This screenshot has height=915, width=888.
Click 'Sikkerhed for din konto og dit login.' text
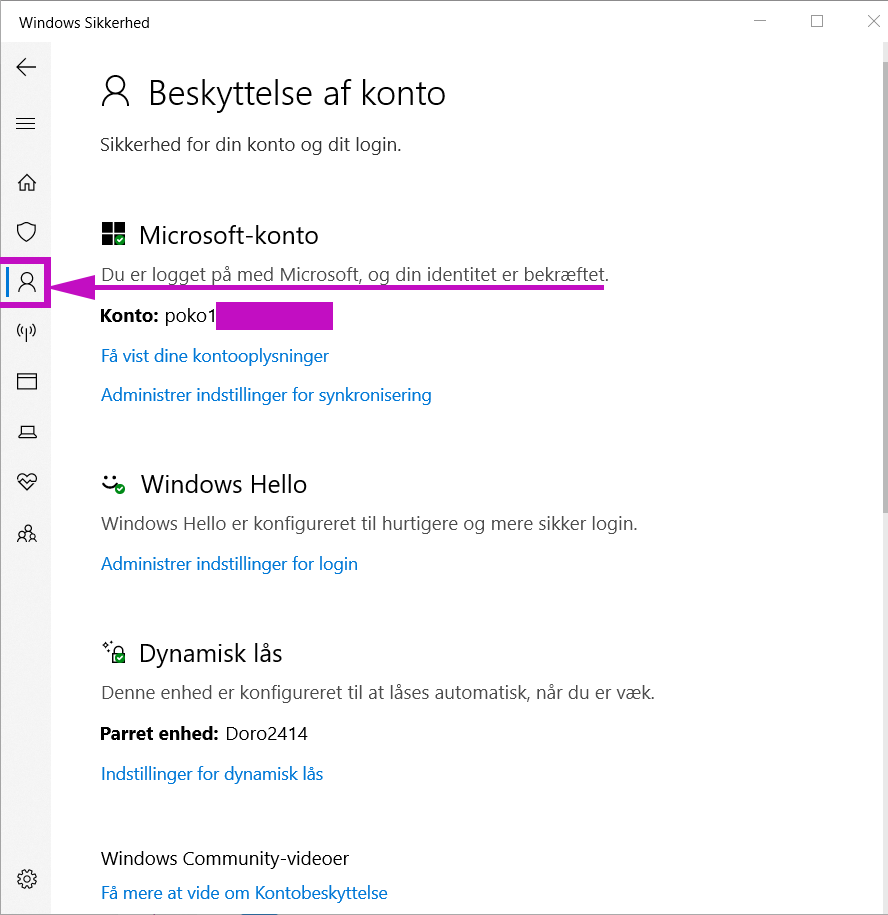click(251, 145)
